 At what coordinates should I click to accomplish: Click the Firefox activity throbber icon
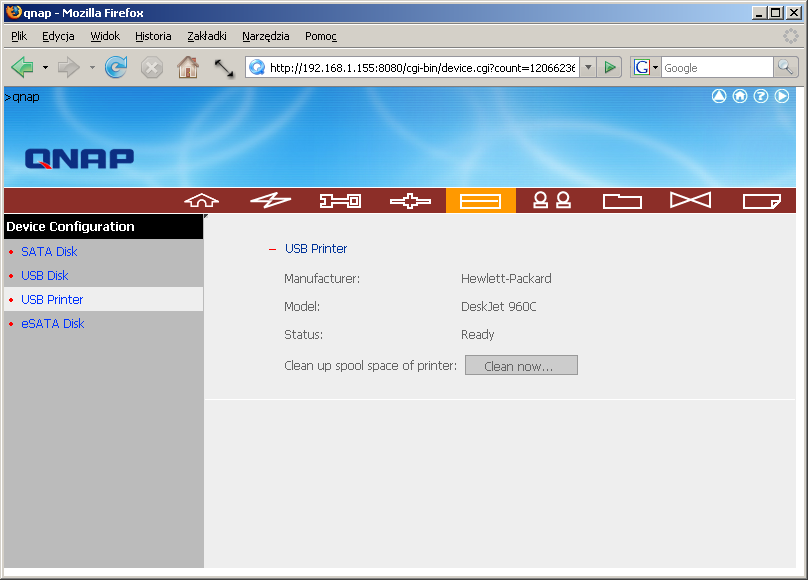tap(790, 36)
